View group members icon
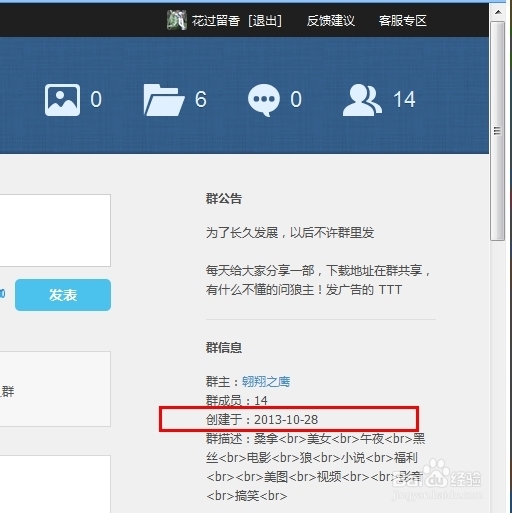This screenshot has width=512, height=513. (x=362, y=100)
